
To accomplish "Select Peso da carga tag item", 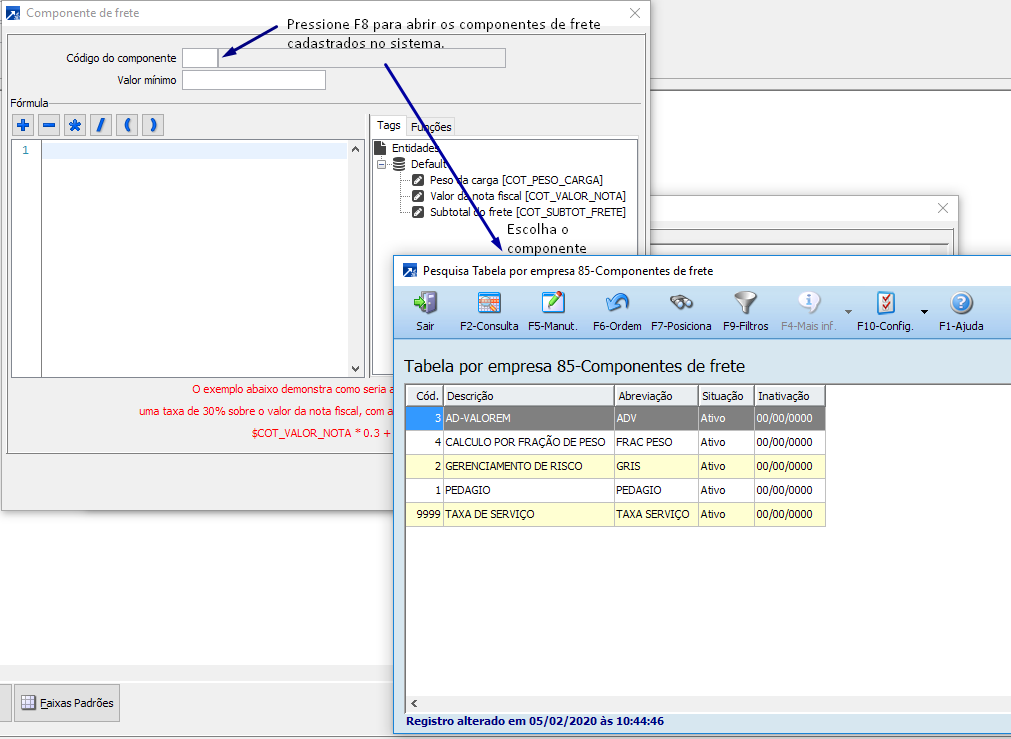I will (x=515, y=180).
